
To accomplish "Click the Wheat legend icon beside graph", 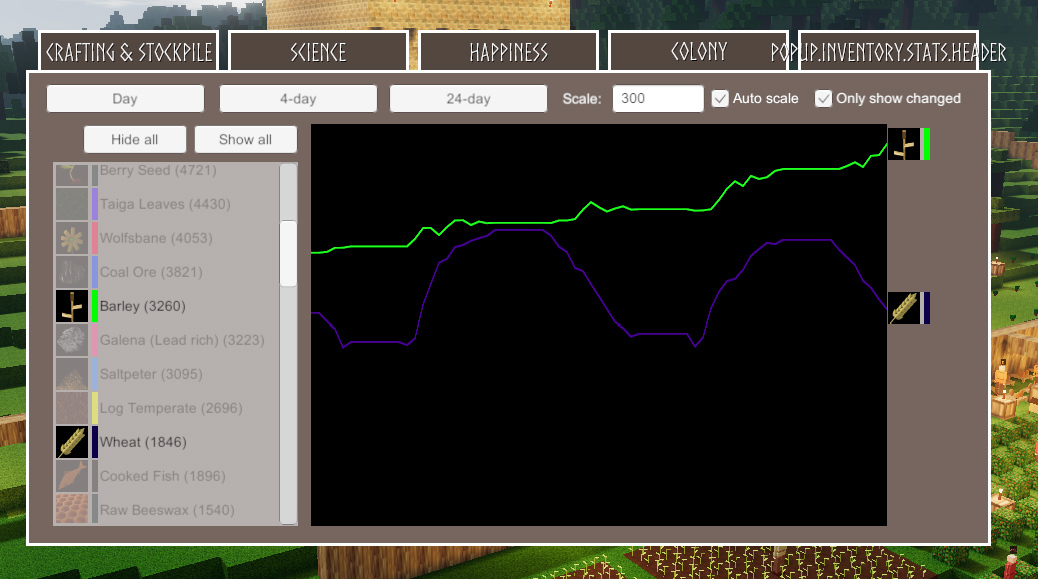I will tap(904, 308).
